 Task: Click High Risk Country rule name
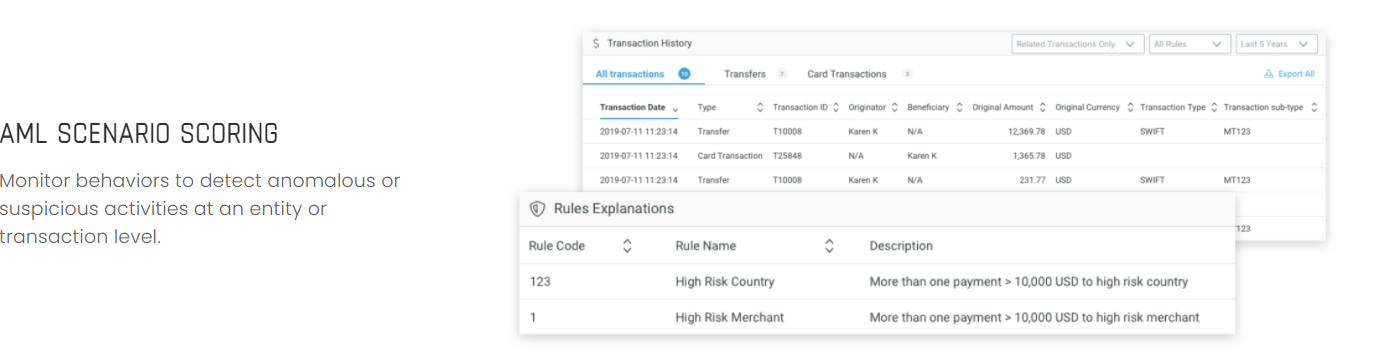point(725,282)
